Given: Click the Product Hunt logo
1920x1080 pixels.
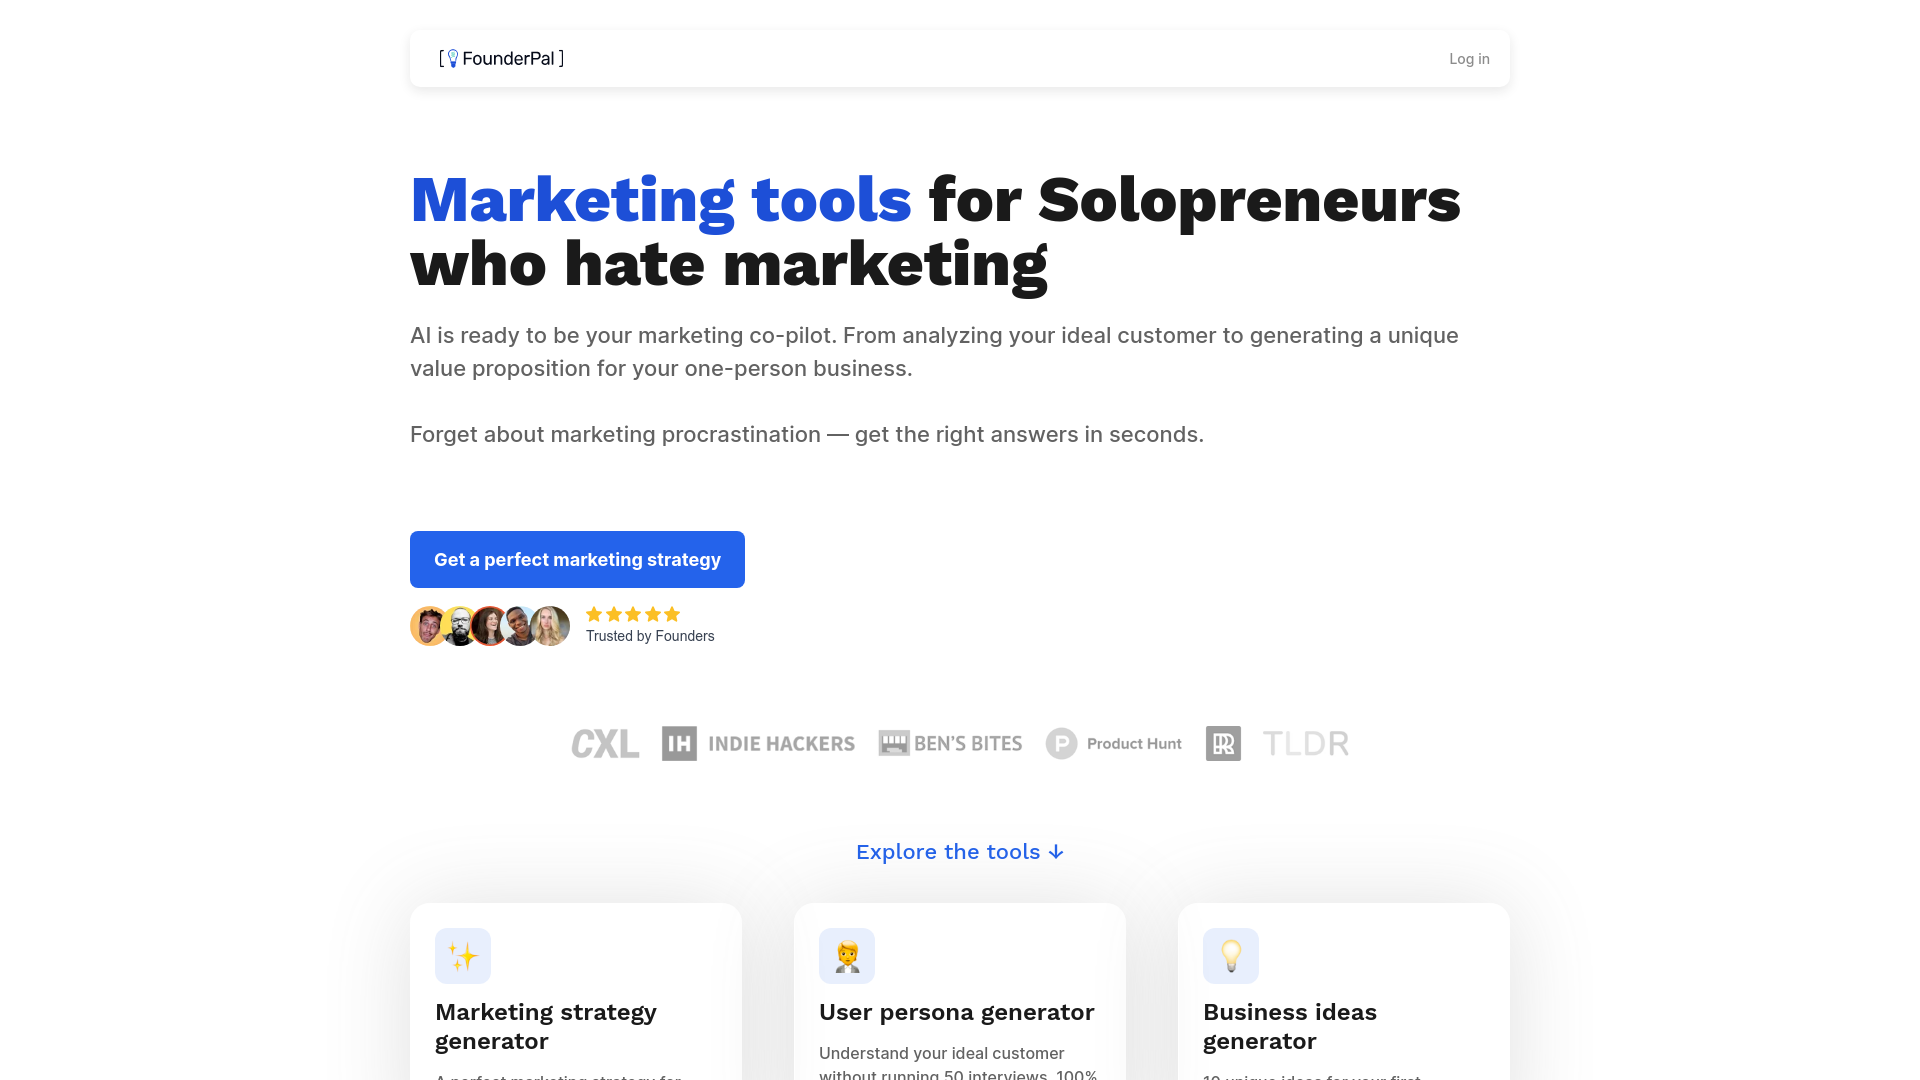Looking at the screenshot, I should (x=1113, y=744).
